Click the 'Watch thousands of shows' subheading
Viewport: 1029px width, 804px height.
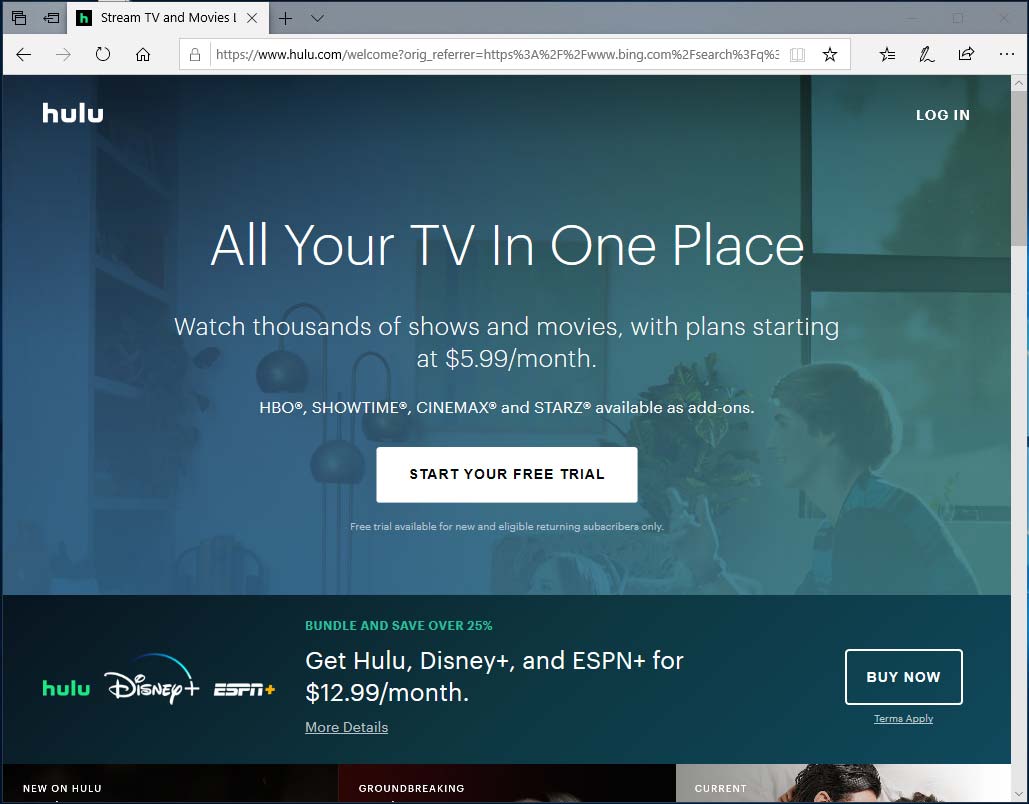coord(507,343)
